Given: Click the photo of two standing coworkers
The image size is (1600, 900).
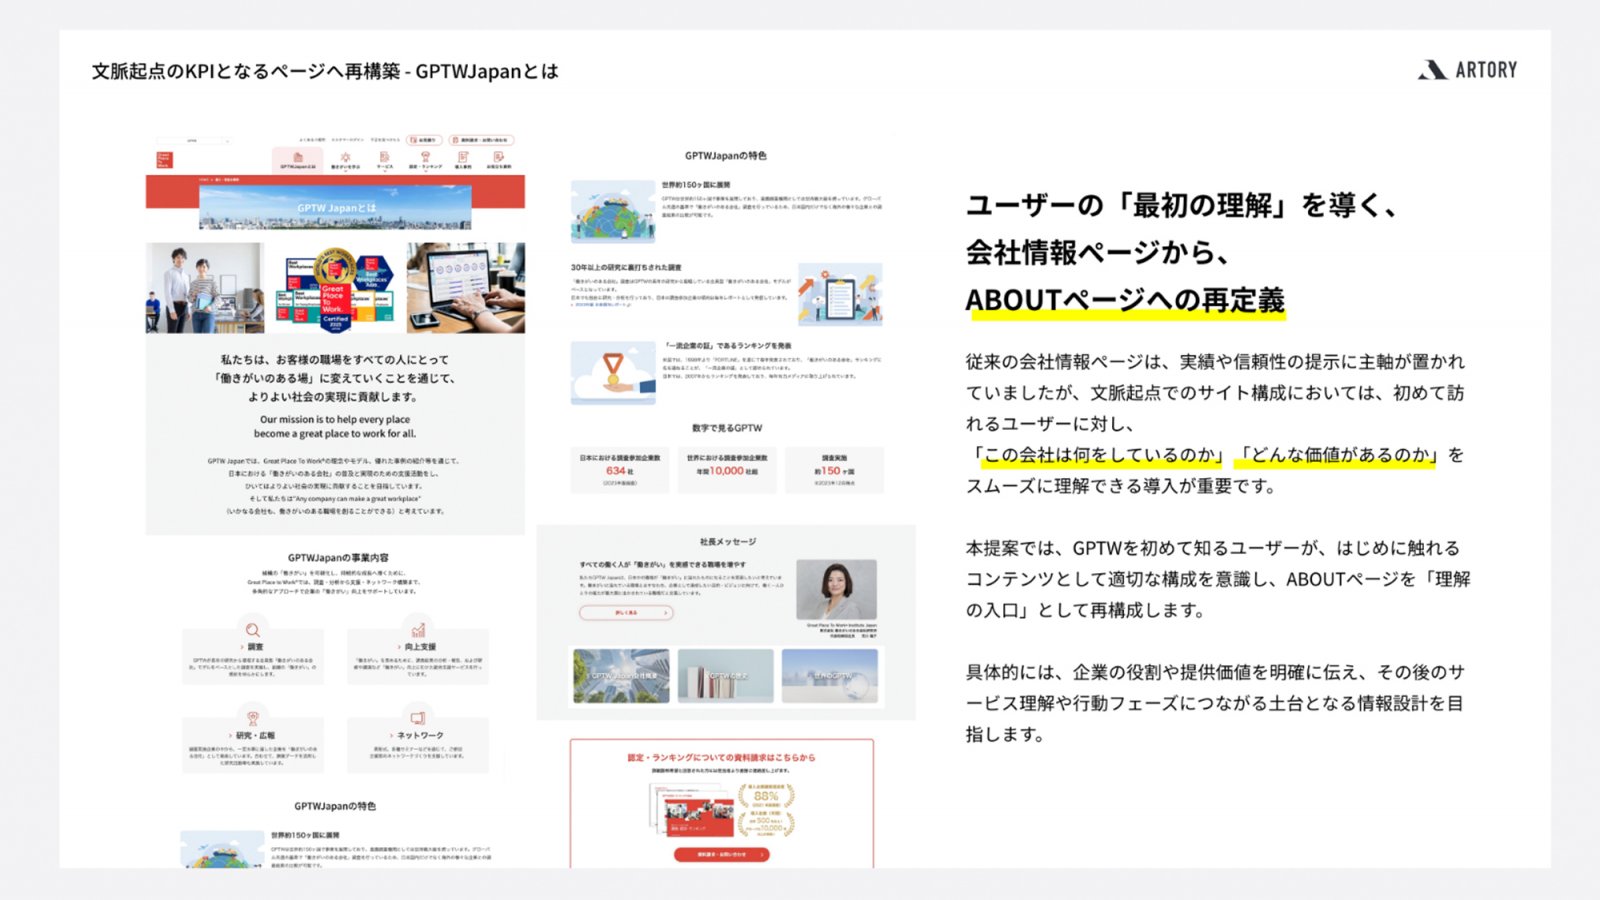Looking at the screenshot, I should (205, 288).
